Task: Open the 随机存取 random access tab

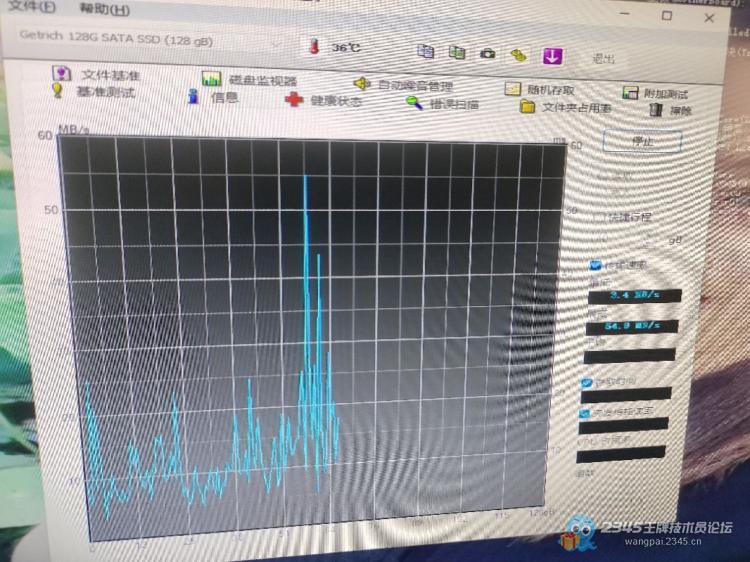Action: (538, 89)
